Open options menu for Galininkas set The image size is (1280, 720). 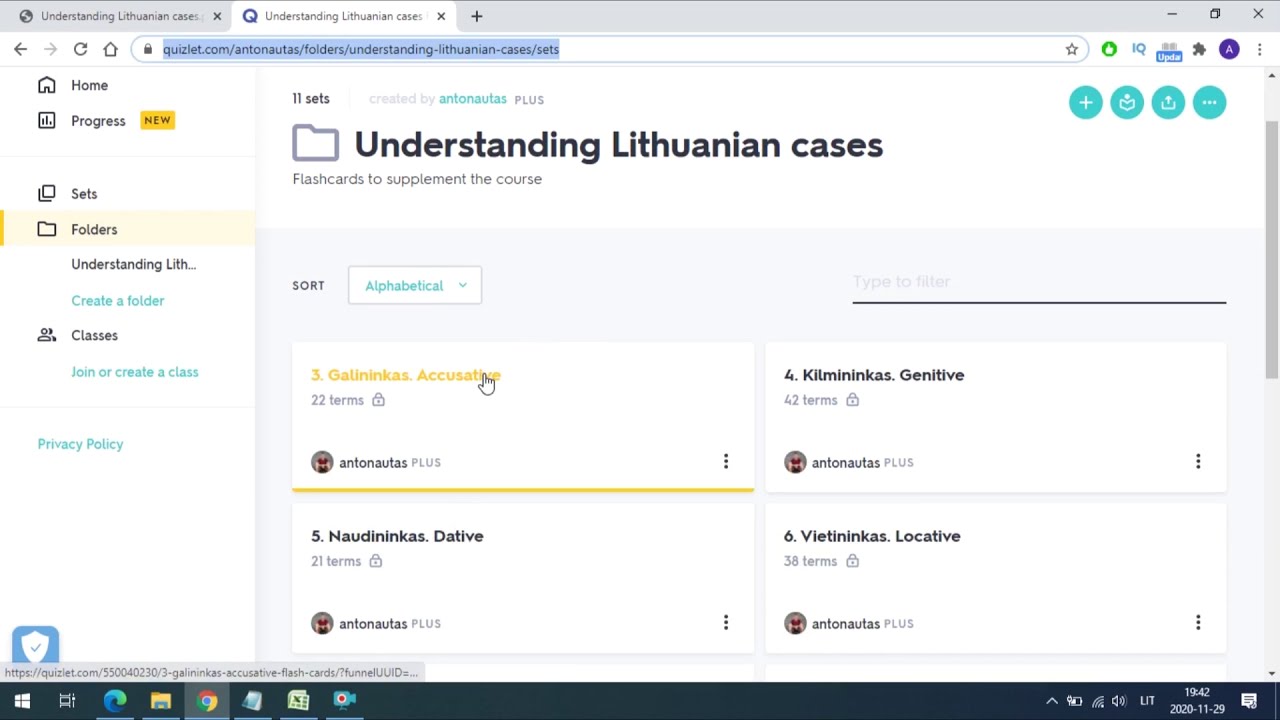pyautogui.click(x=726, y=461)
